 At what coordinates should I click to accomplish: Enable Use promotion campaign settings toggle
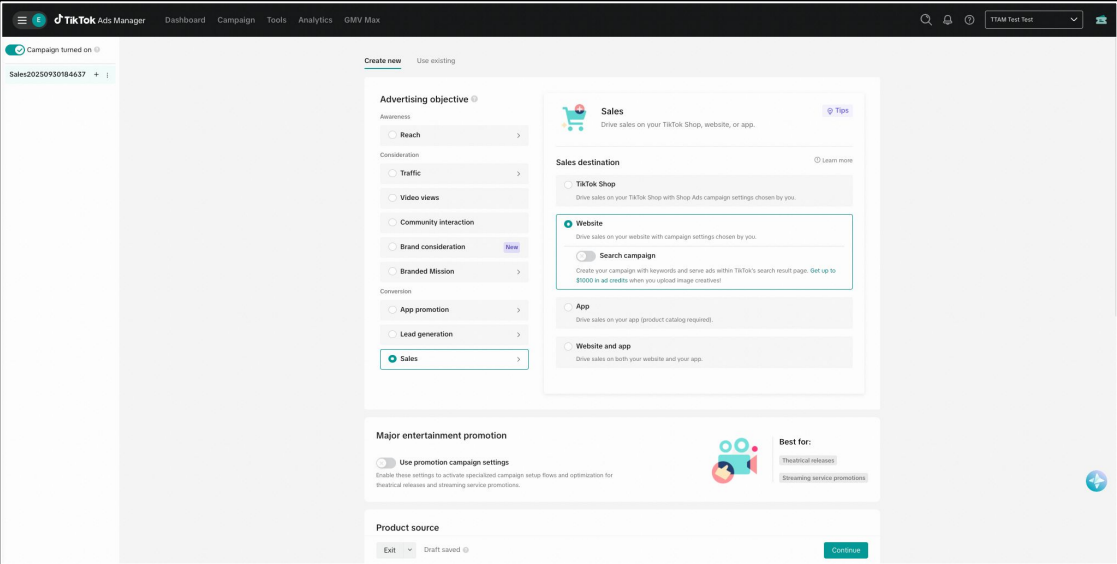pyautogui.click(x=386, y=463)
